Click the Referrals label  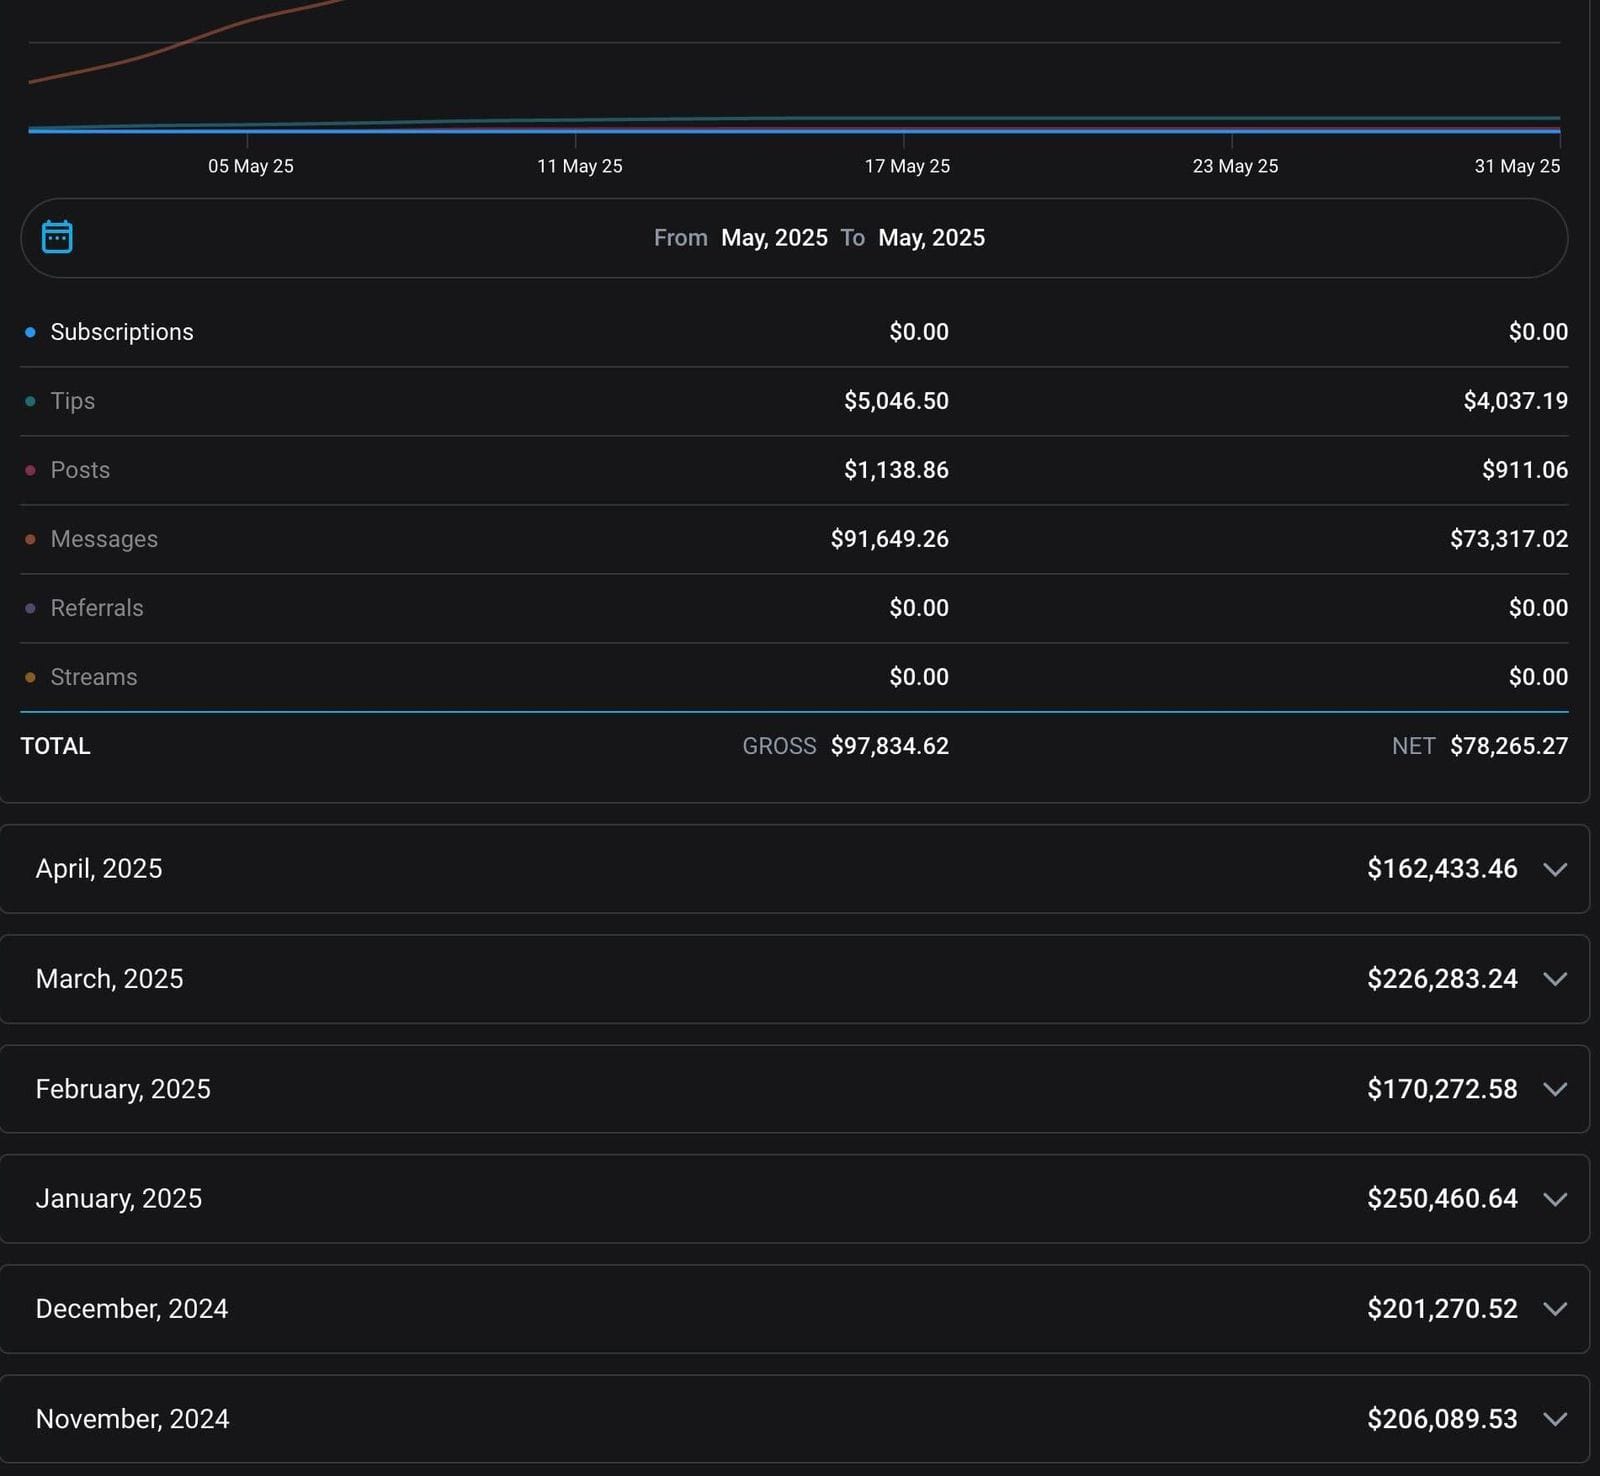(97, 608)
